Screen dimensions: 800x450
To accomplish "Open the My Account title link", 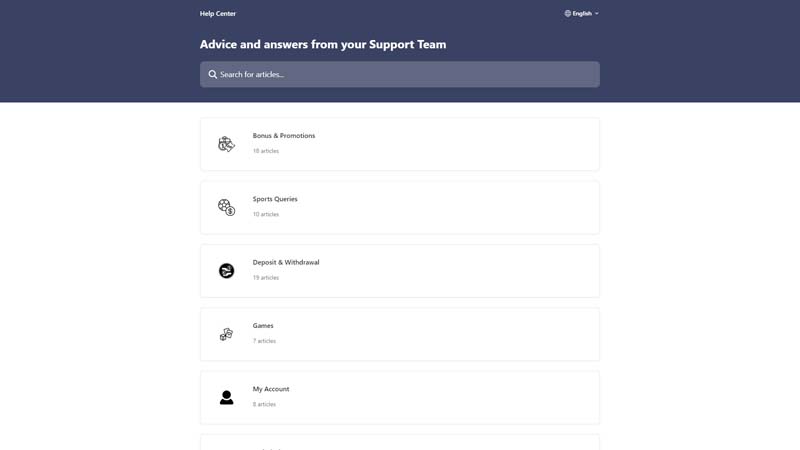I will tap(271, 389).
